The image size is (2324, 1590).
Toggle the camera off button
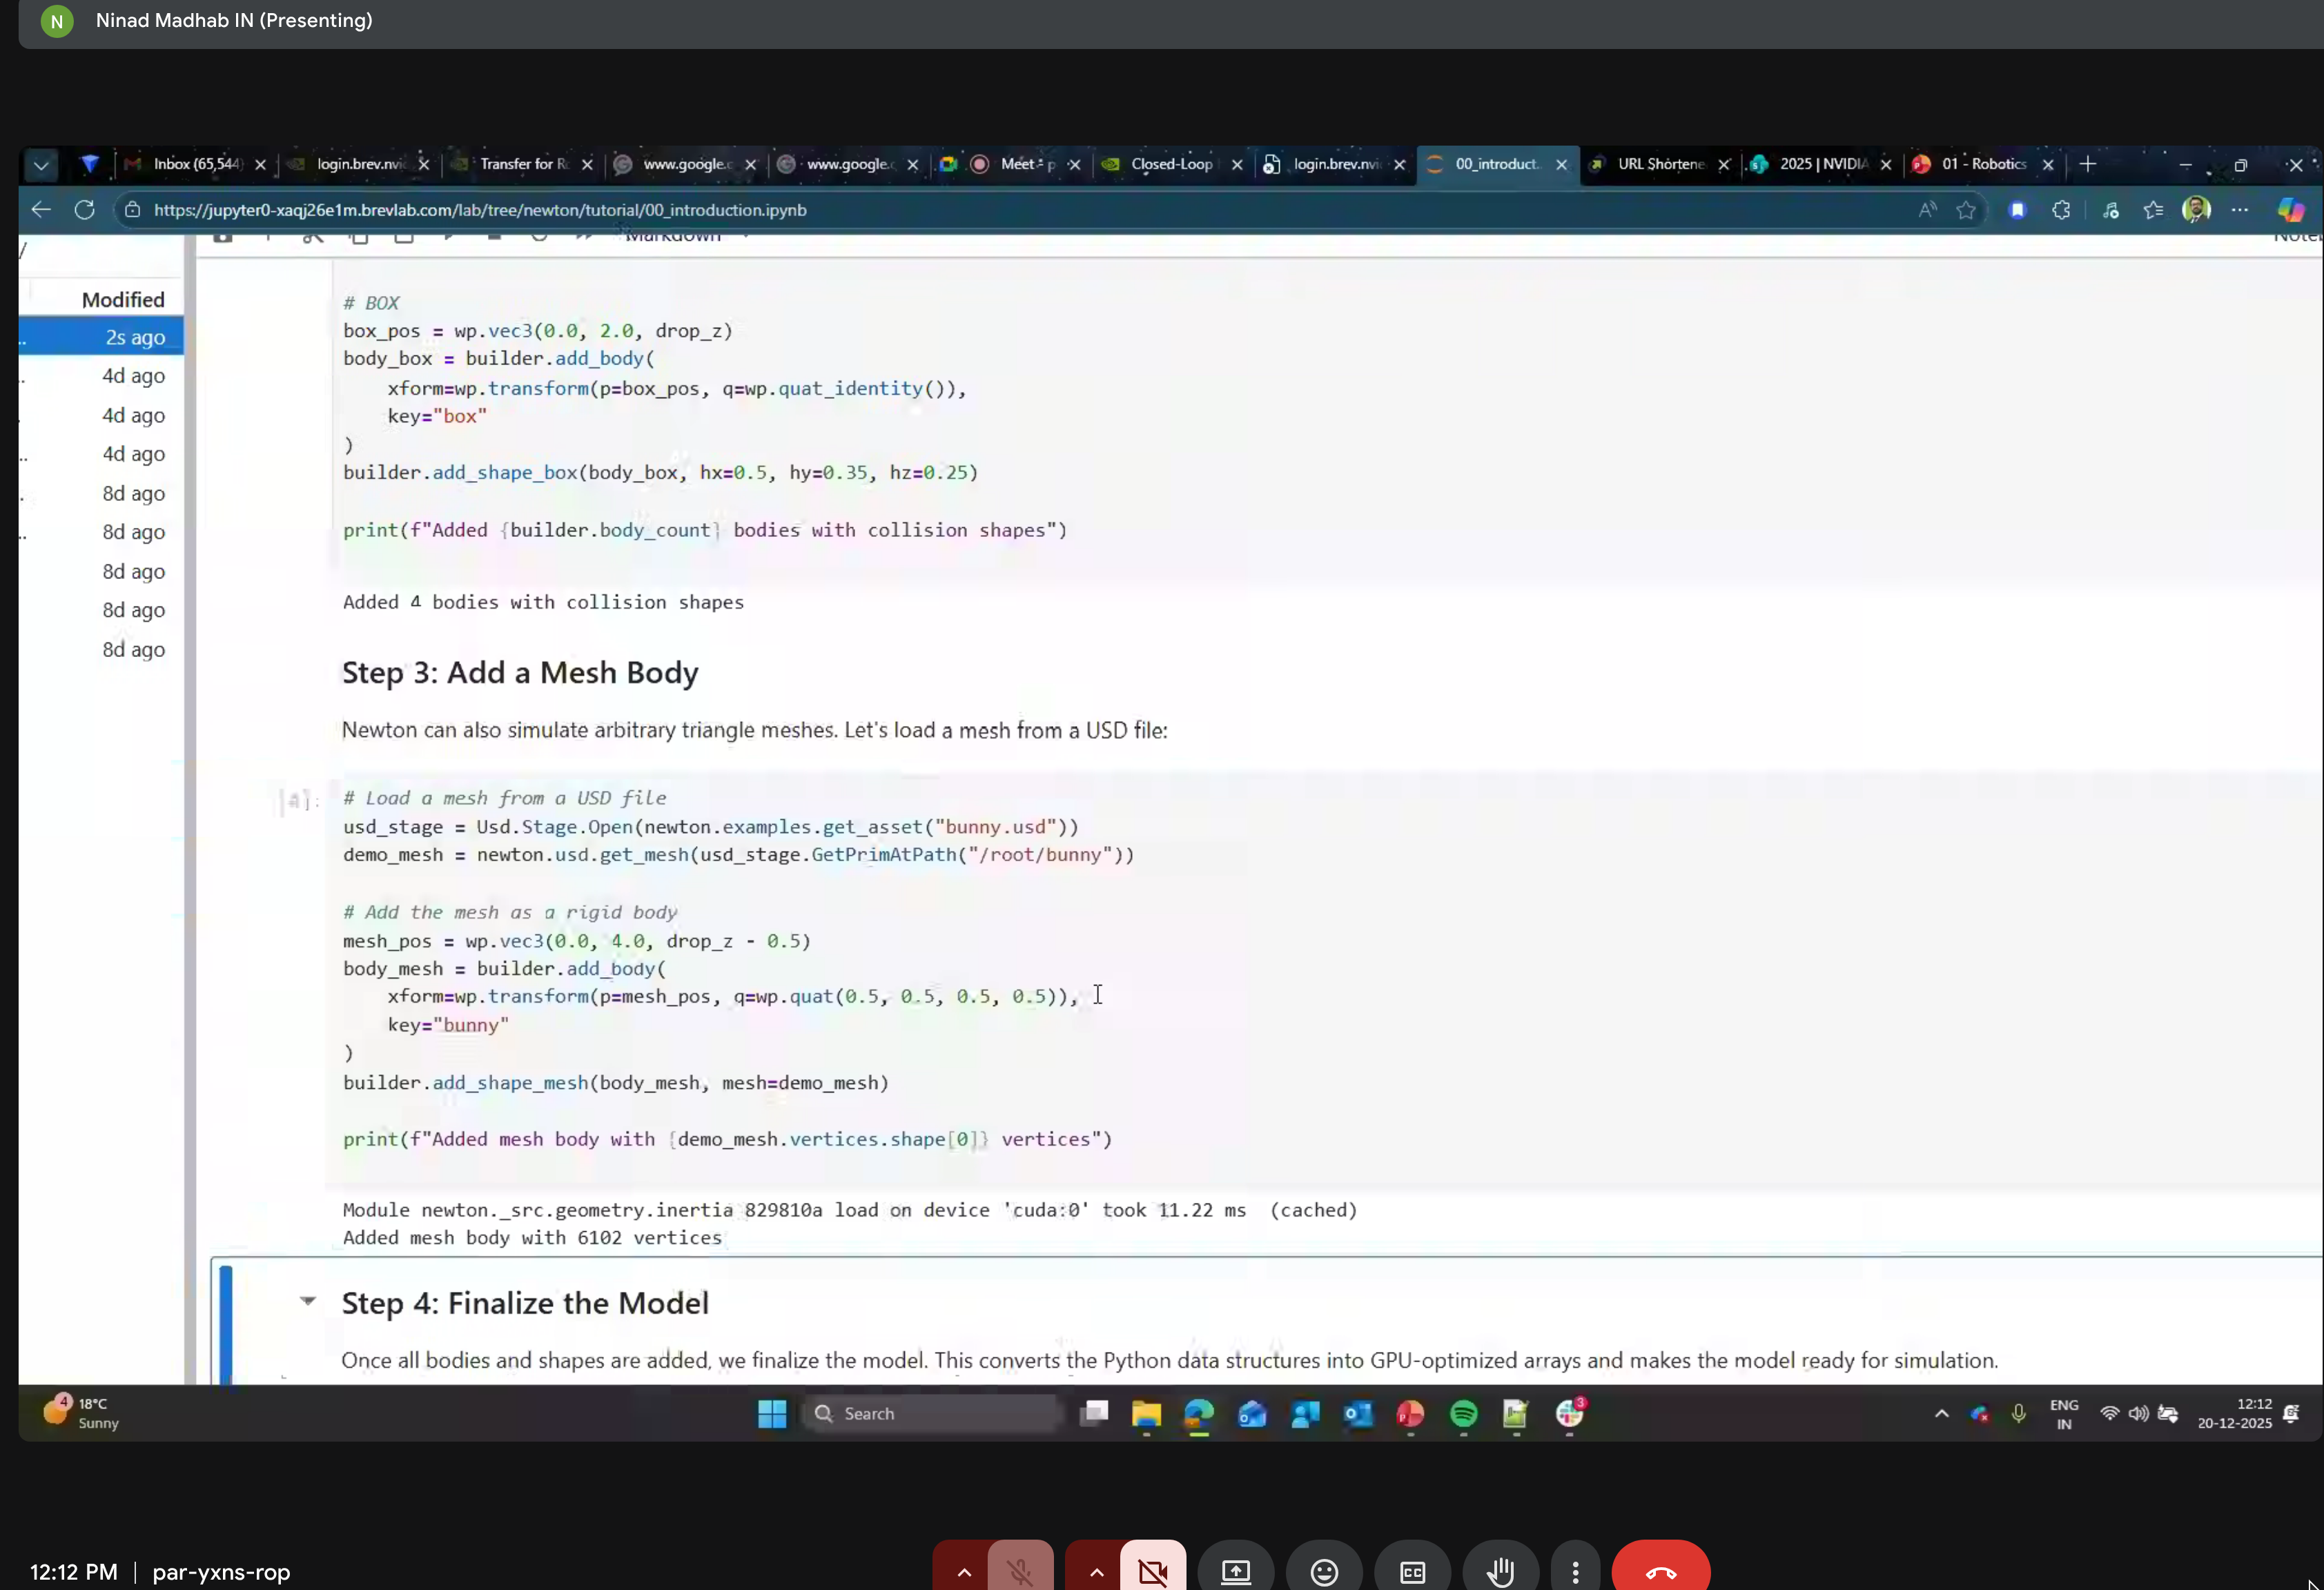coord(1153,1571)
